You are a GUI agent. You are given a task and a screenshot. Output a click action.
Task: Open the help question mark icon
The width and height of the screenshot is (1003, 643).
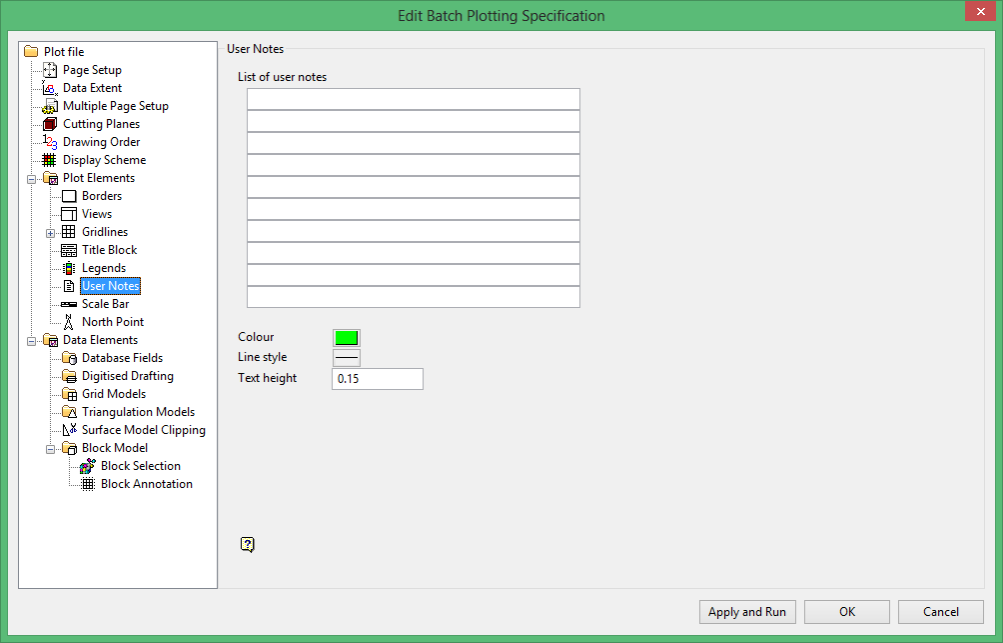(248, 544)
